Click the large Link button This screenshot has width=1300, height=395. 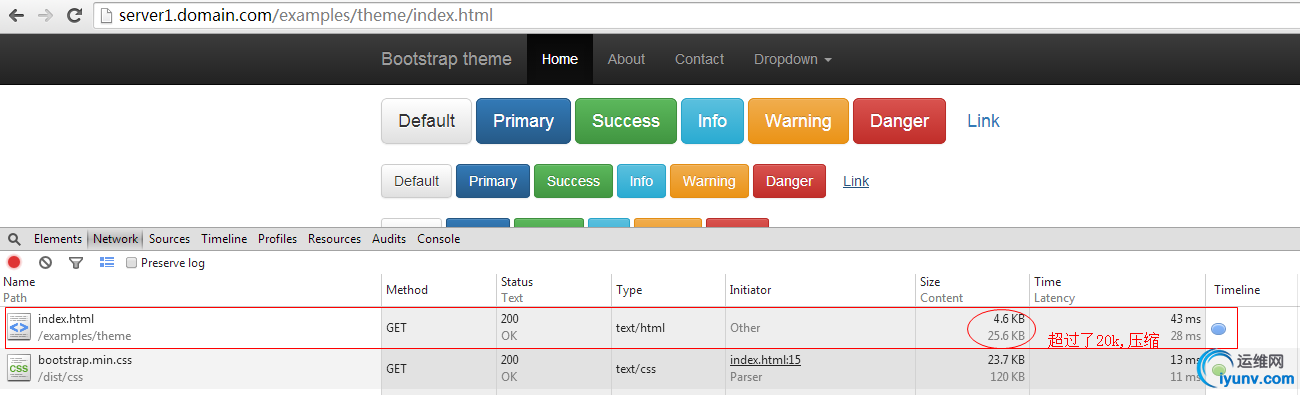(983, 121)
